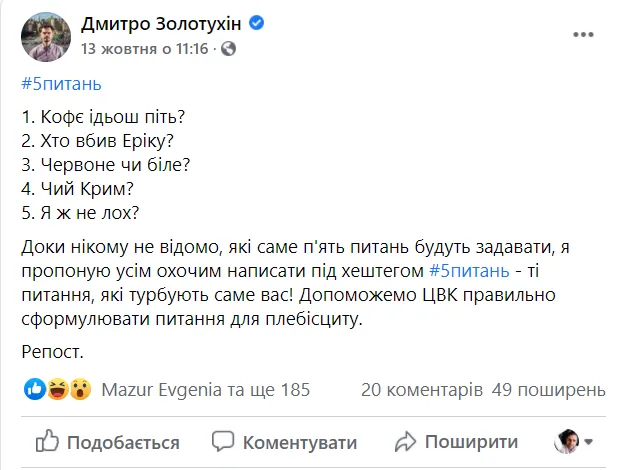Click the #5питань hashtag at top

[x=60, y=82]
